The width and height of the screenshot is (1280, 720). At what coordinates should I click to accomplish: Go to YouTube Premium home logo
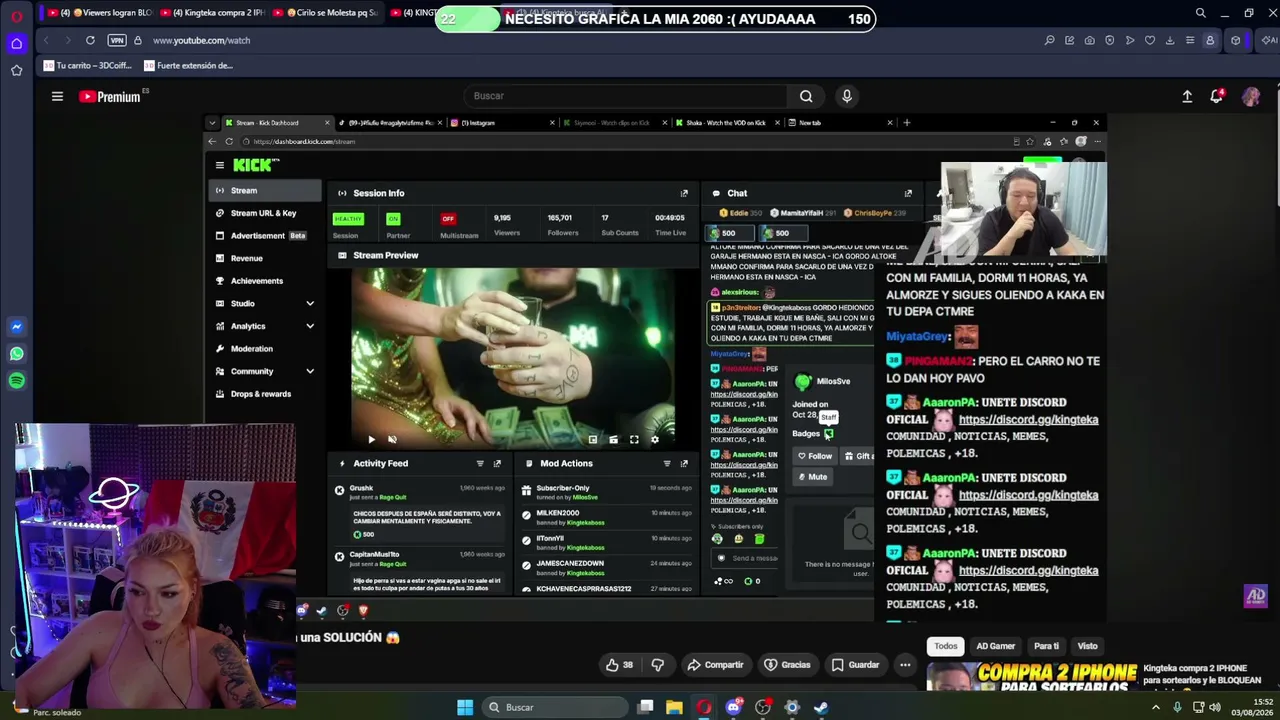(110, 96)
